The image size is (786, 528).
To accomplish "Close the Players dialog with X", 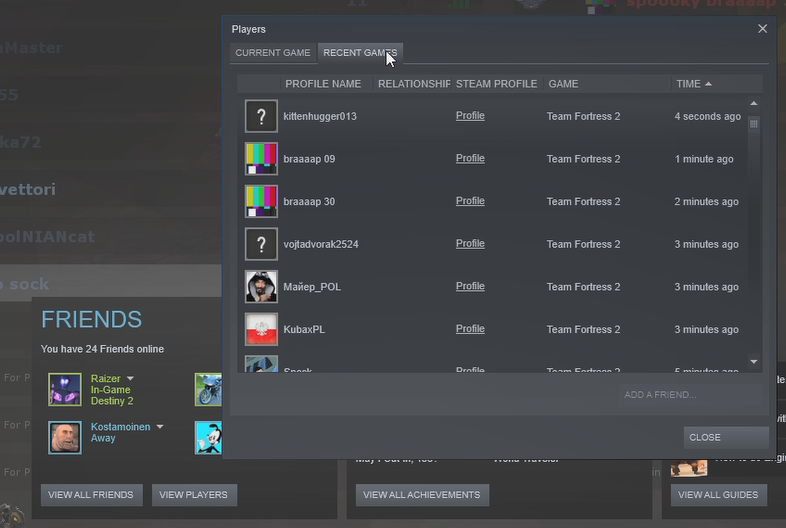I will point(762,29).
